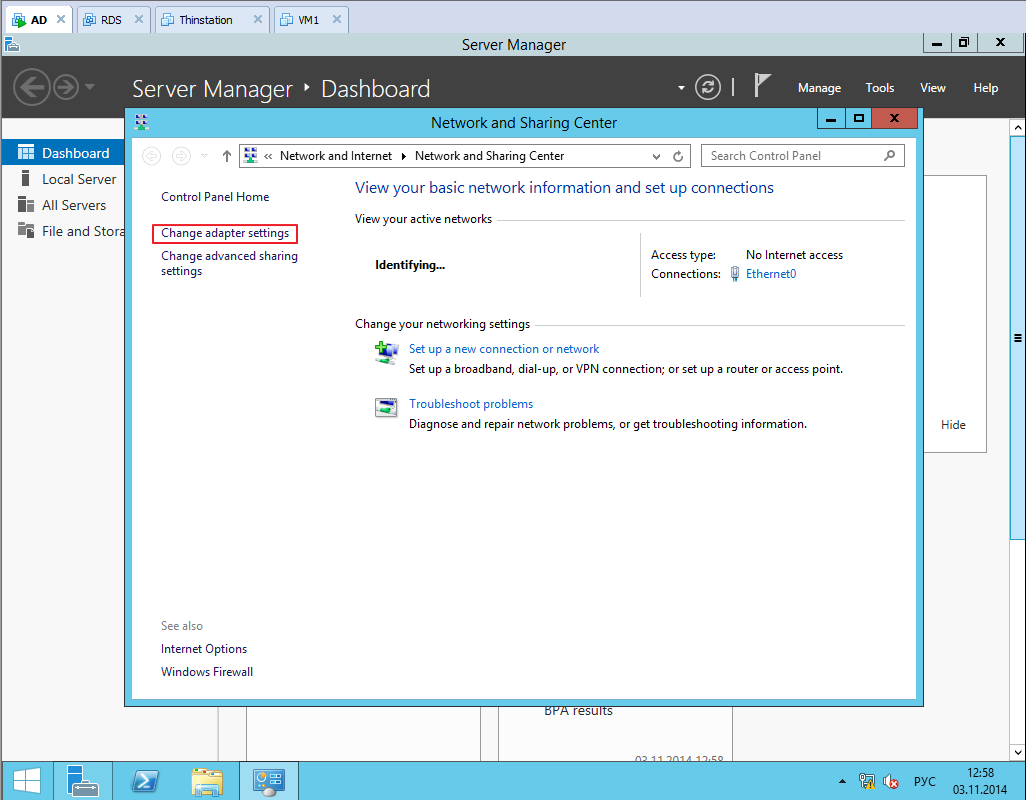This screenshot has height=800, width=1026.
Task: Close the RDS tab
Action: (138, 20)
